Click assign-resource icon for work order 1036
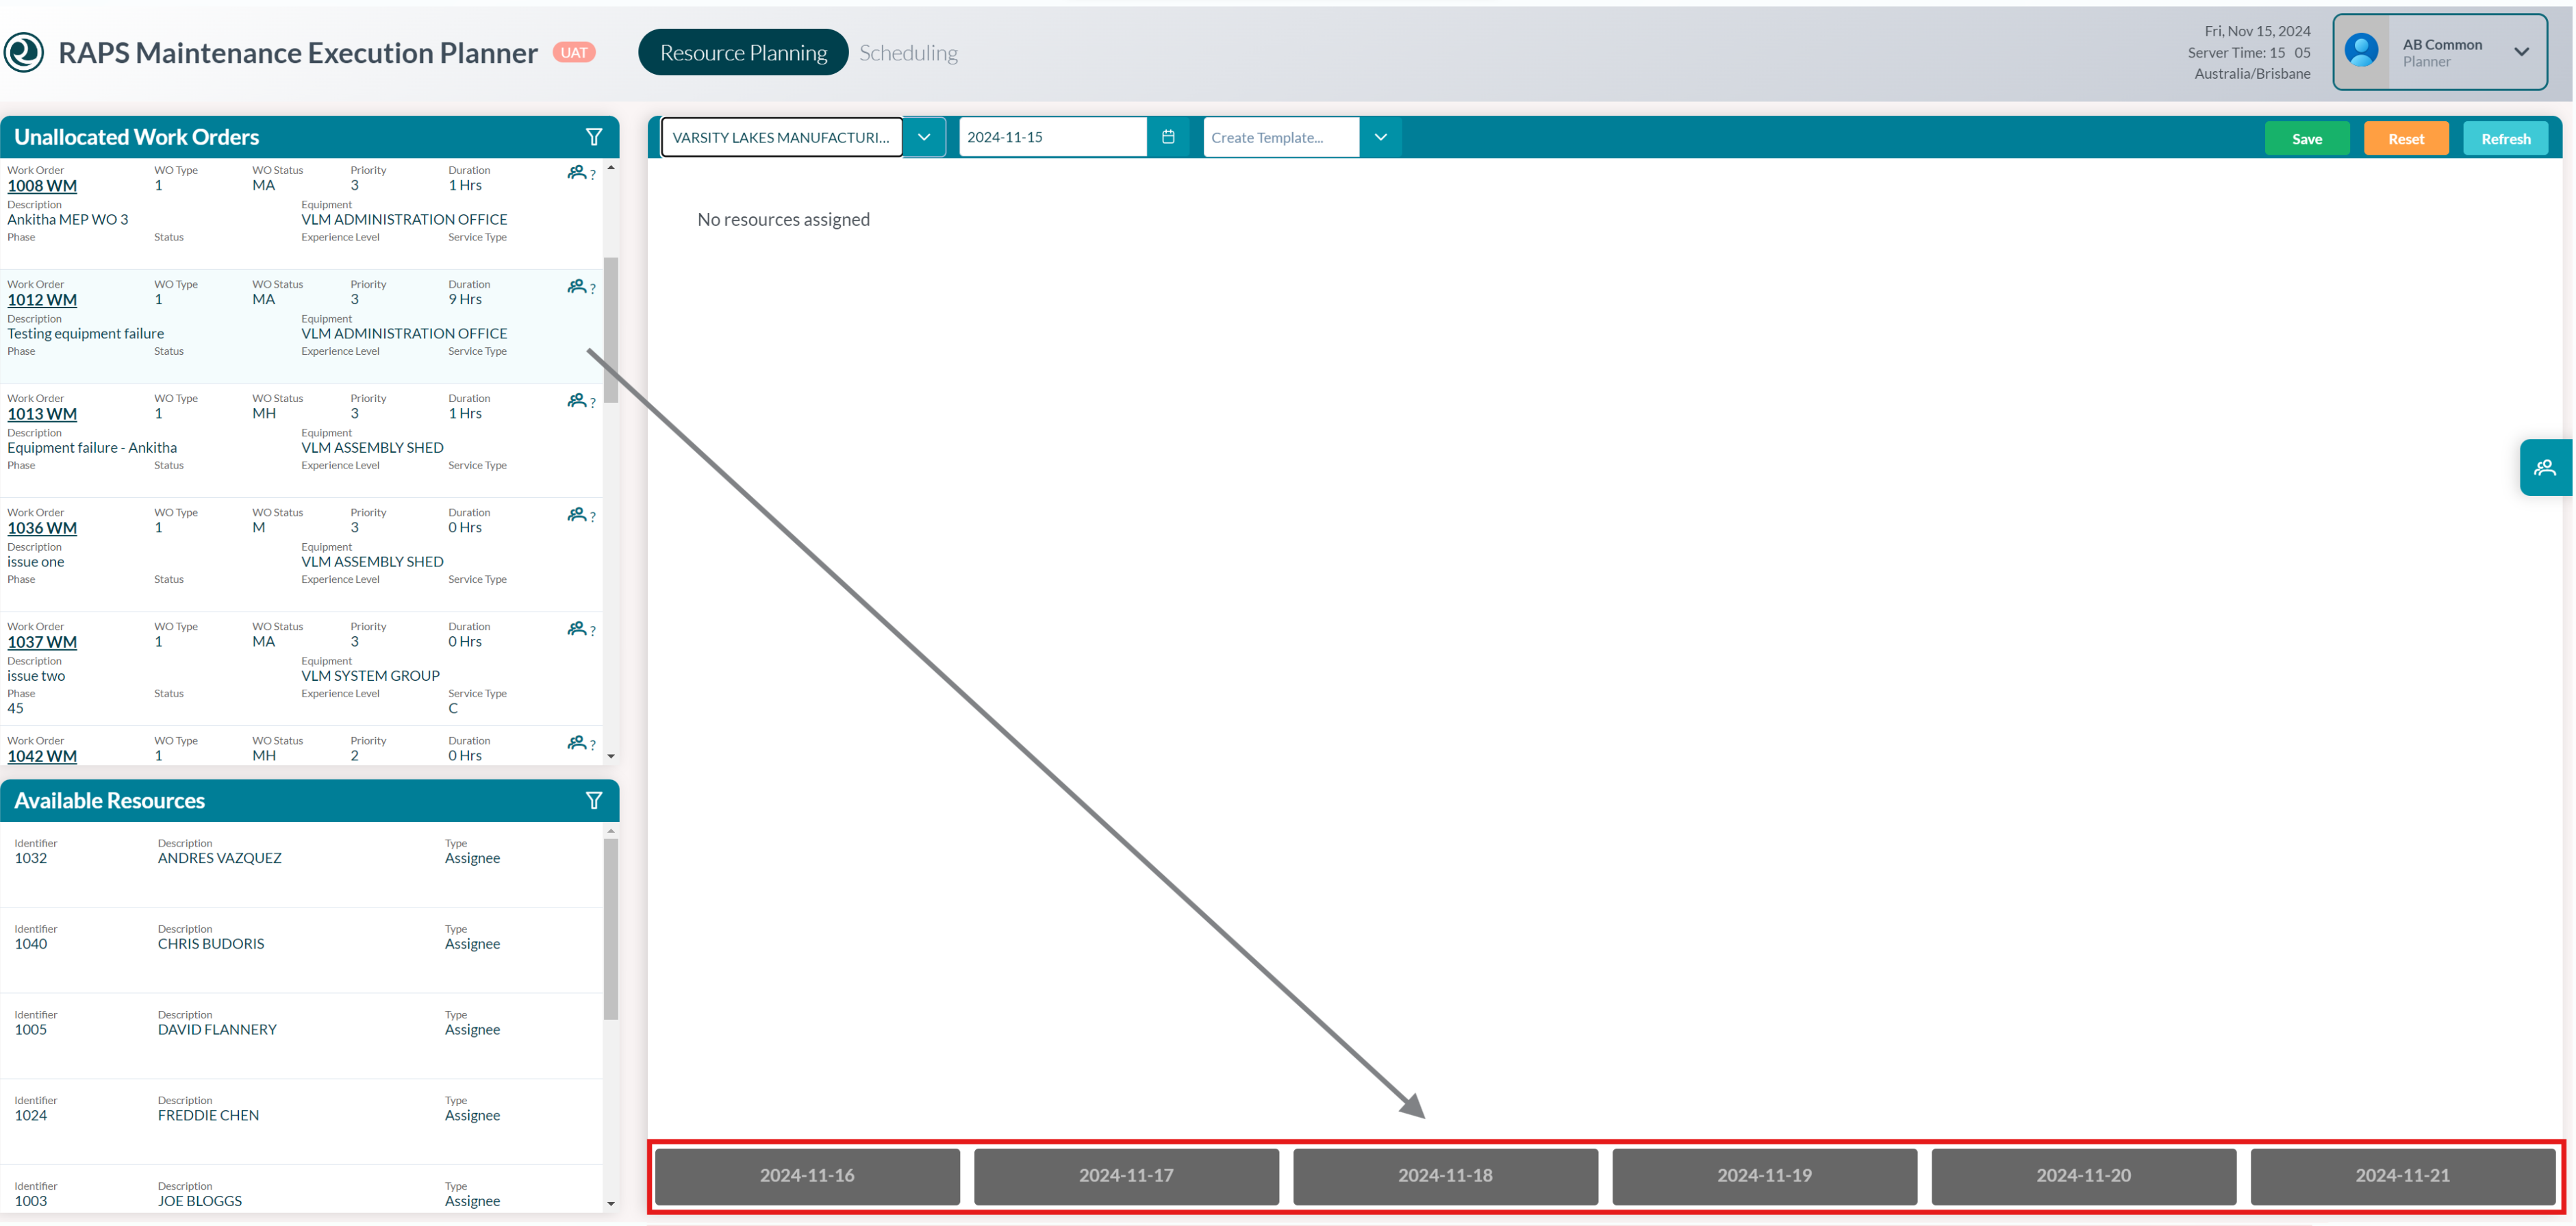2576x1226 pixels. (577, 515)
